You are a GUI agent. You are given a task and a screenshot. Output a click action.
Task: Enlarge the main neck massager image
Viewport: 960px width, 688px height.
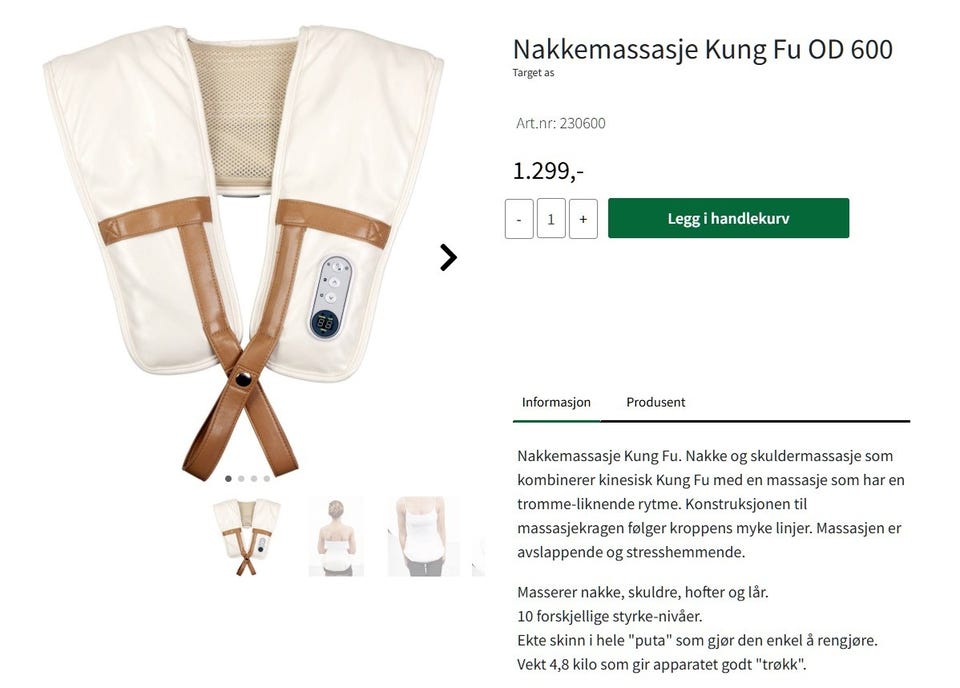(x=244, y=251)
